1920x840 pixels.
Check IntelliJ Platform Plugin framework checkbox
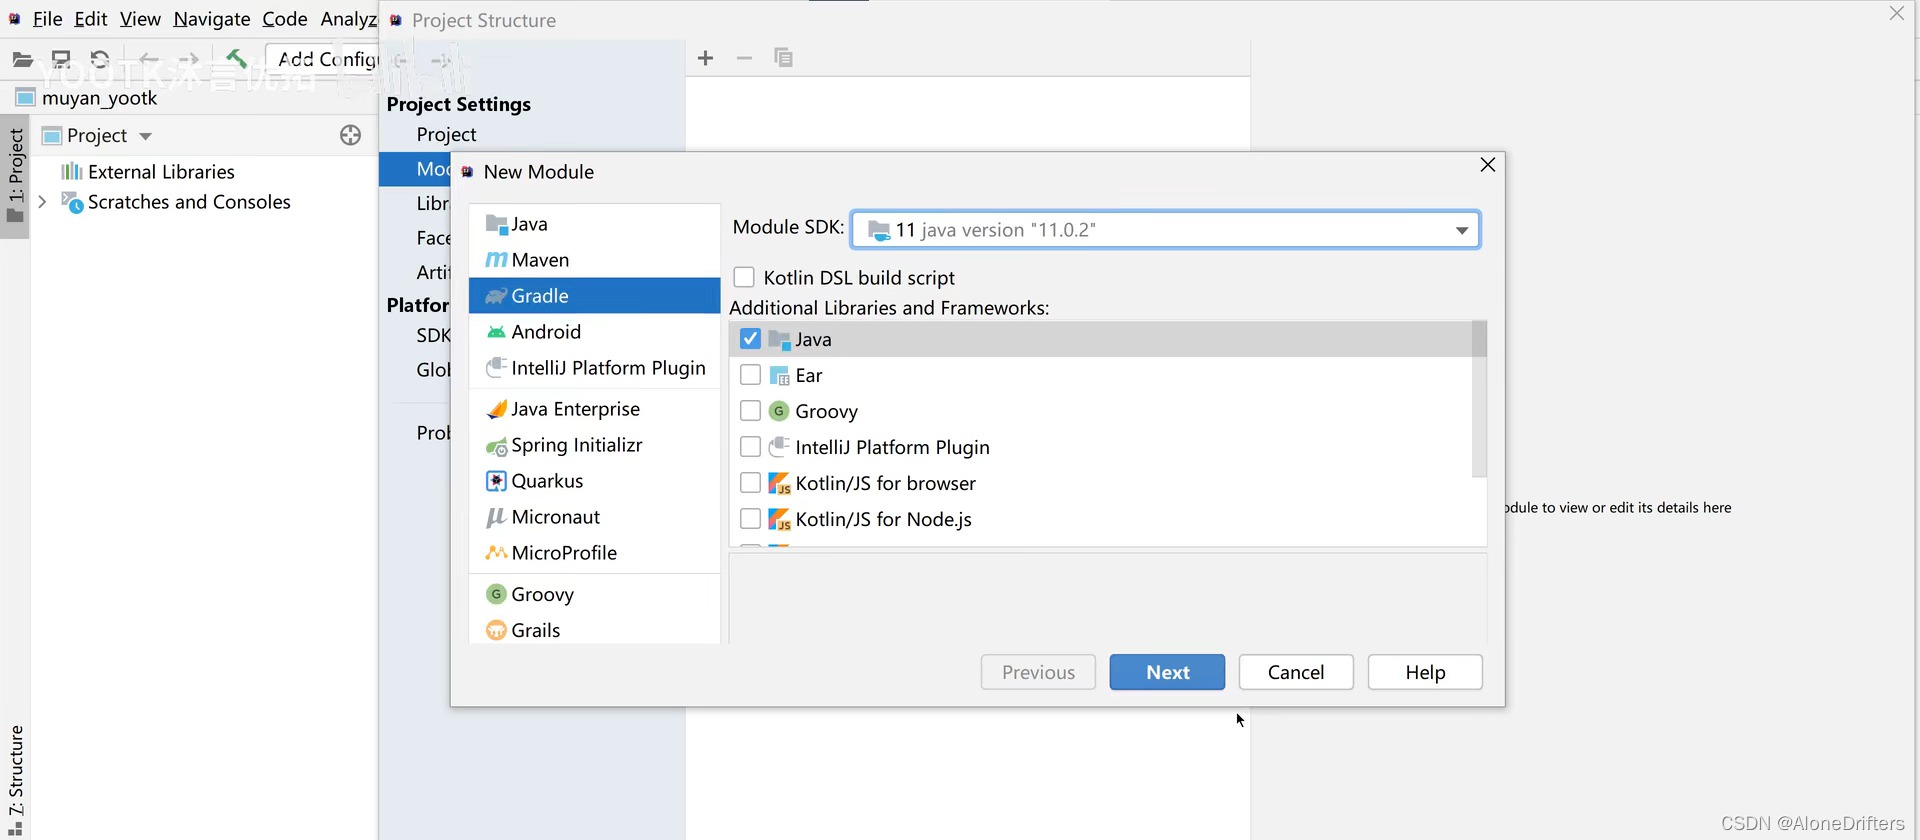coord(750,447)
